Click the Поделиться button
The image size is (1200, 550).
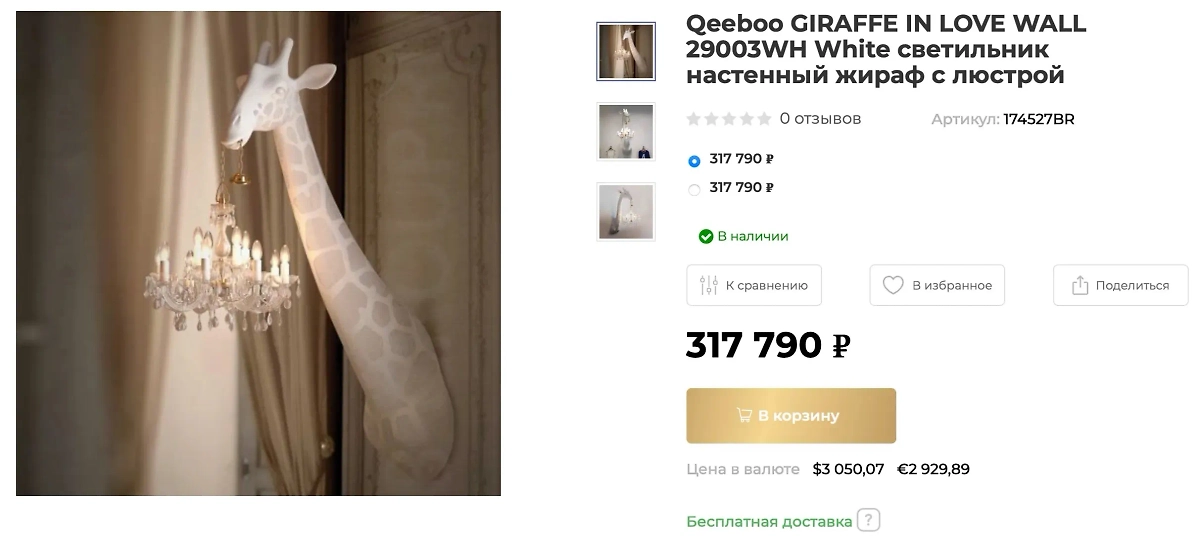click(x=1121, y=285)
